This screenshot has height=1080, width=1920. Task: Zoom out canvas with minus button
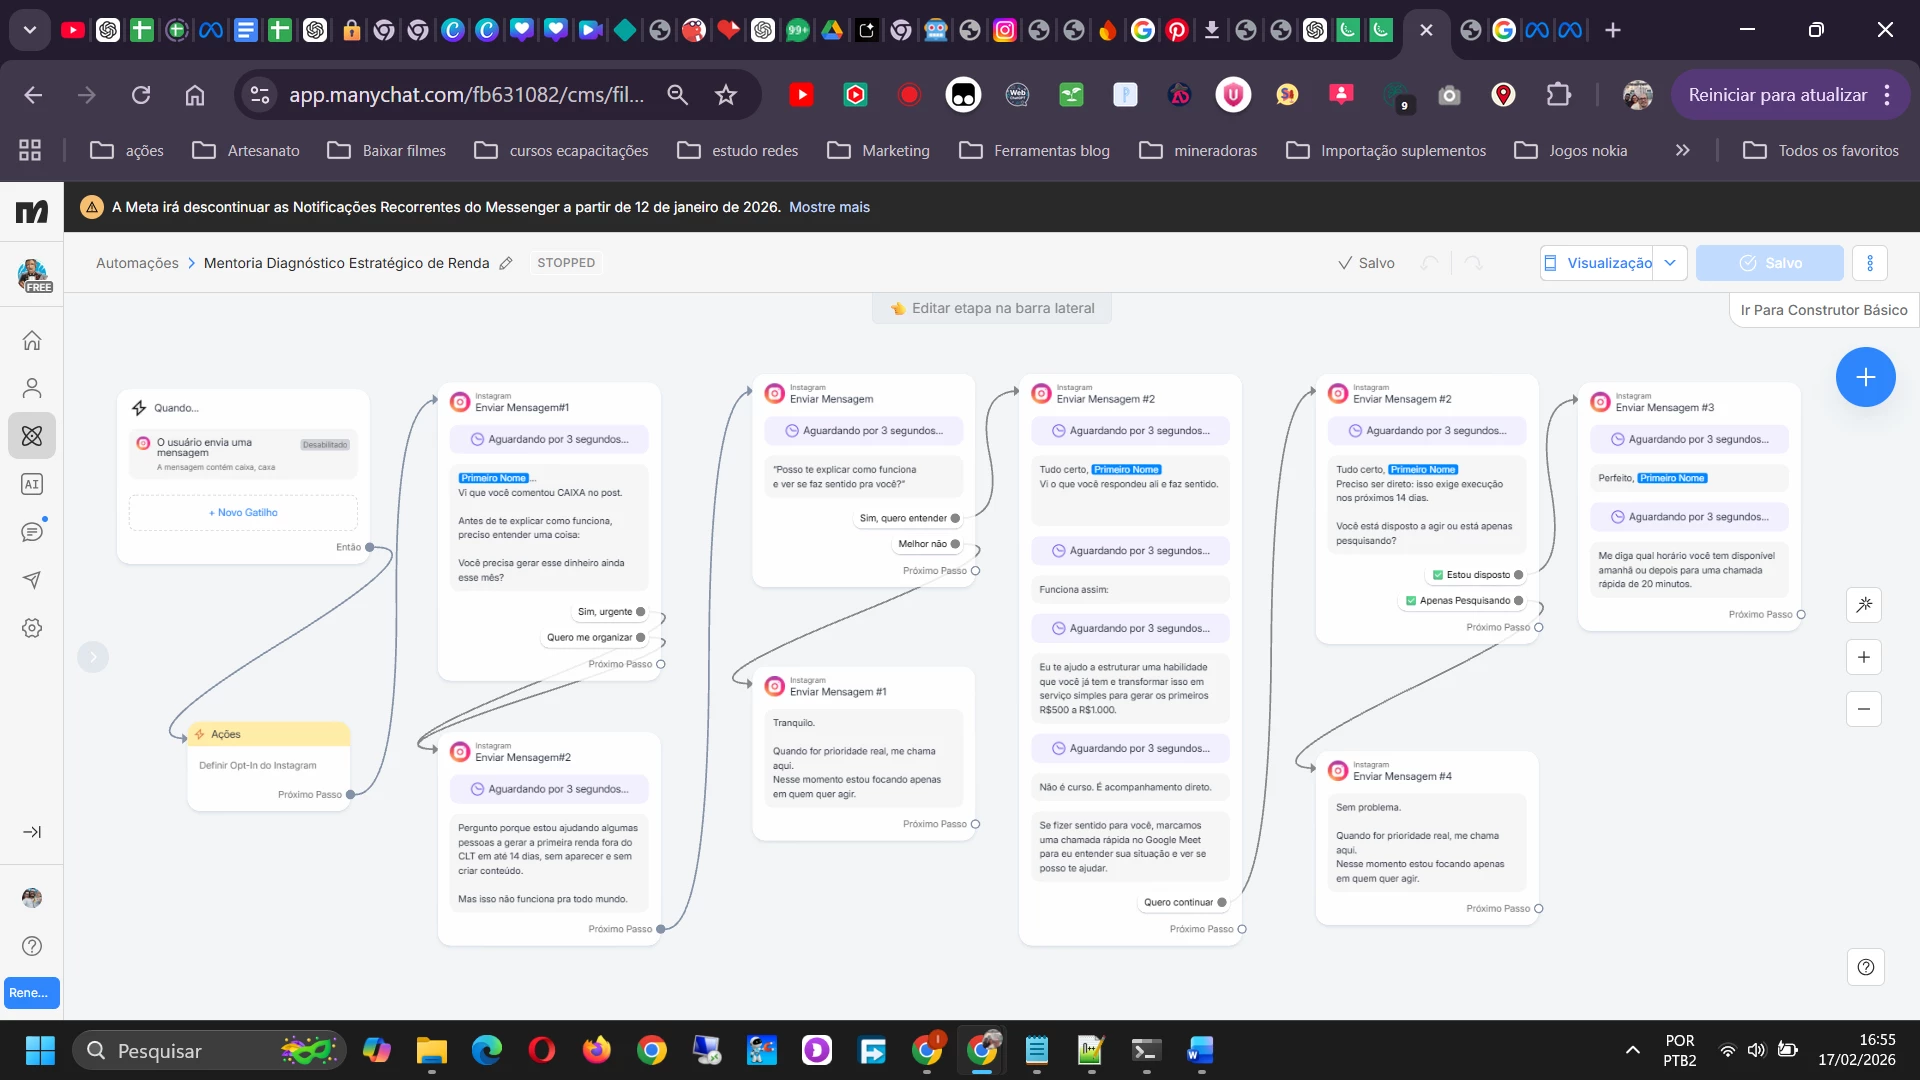click(x=1864, y=709)
